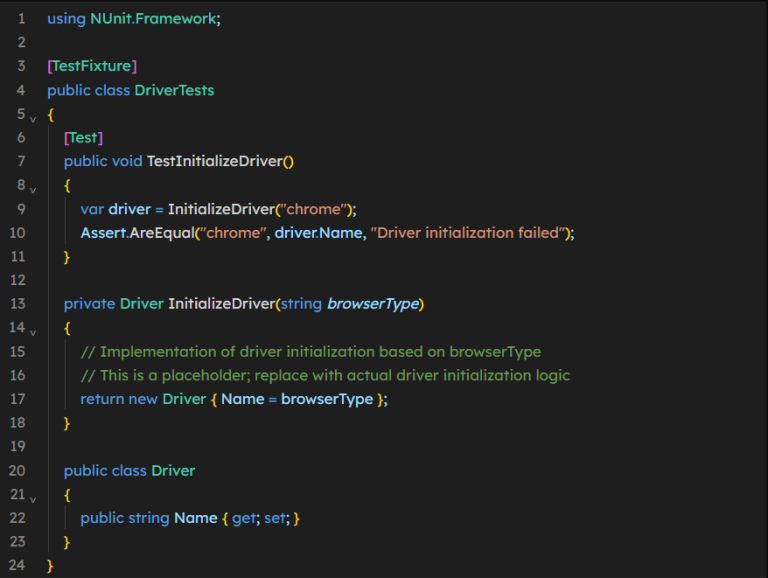Click line number 1 in the gutter
768x578 pixels.
coord(21,19)
